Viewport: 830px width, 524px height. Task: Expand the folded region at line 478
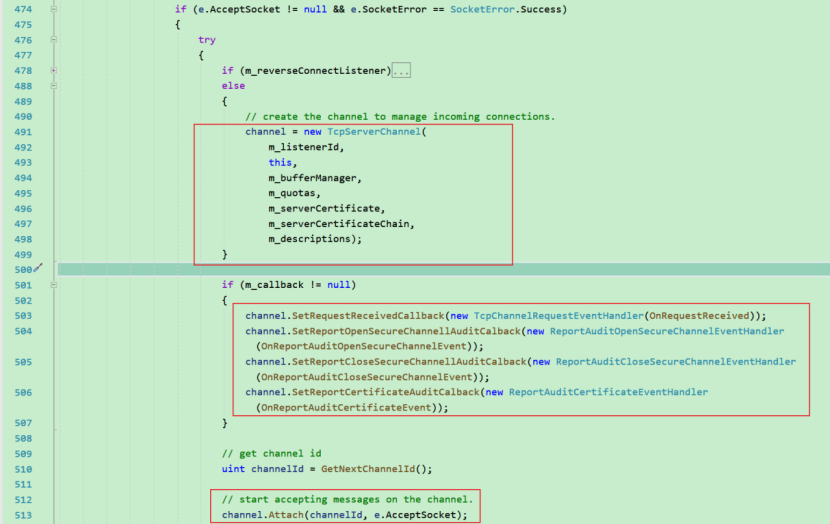pyautogui.click(x=53, y=70)
